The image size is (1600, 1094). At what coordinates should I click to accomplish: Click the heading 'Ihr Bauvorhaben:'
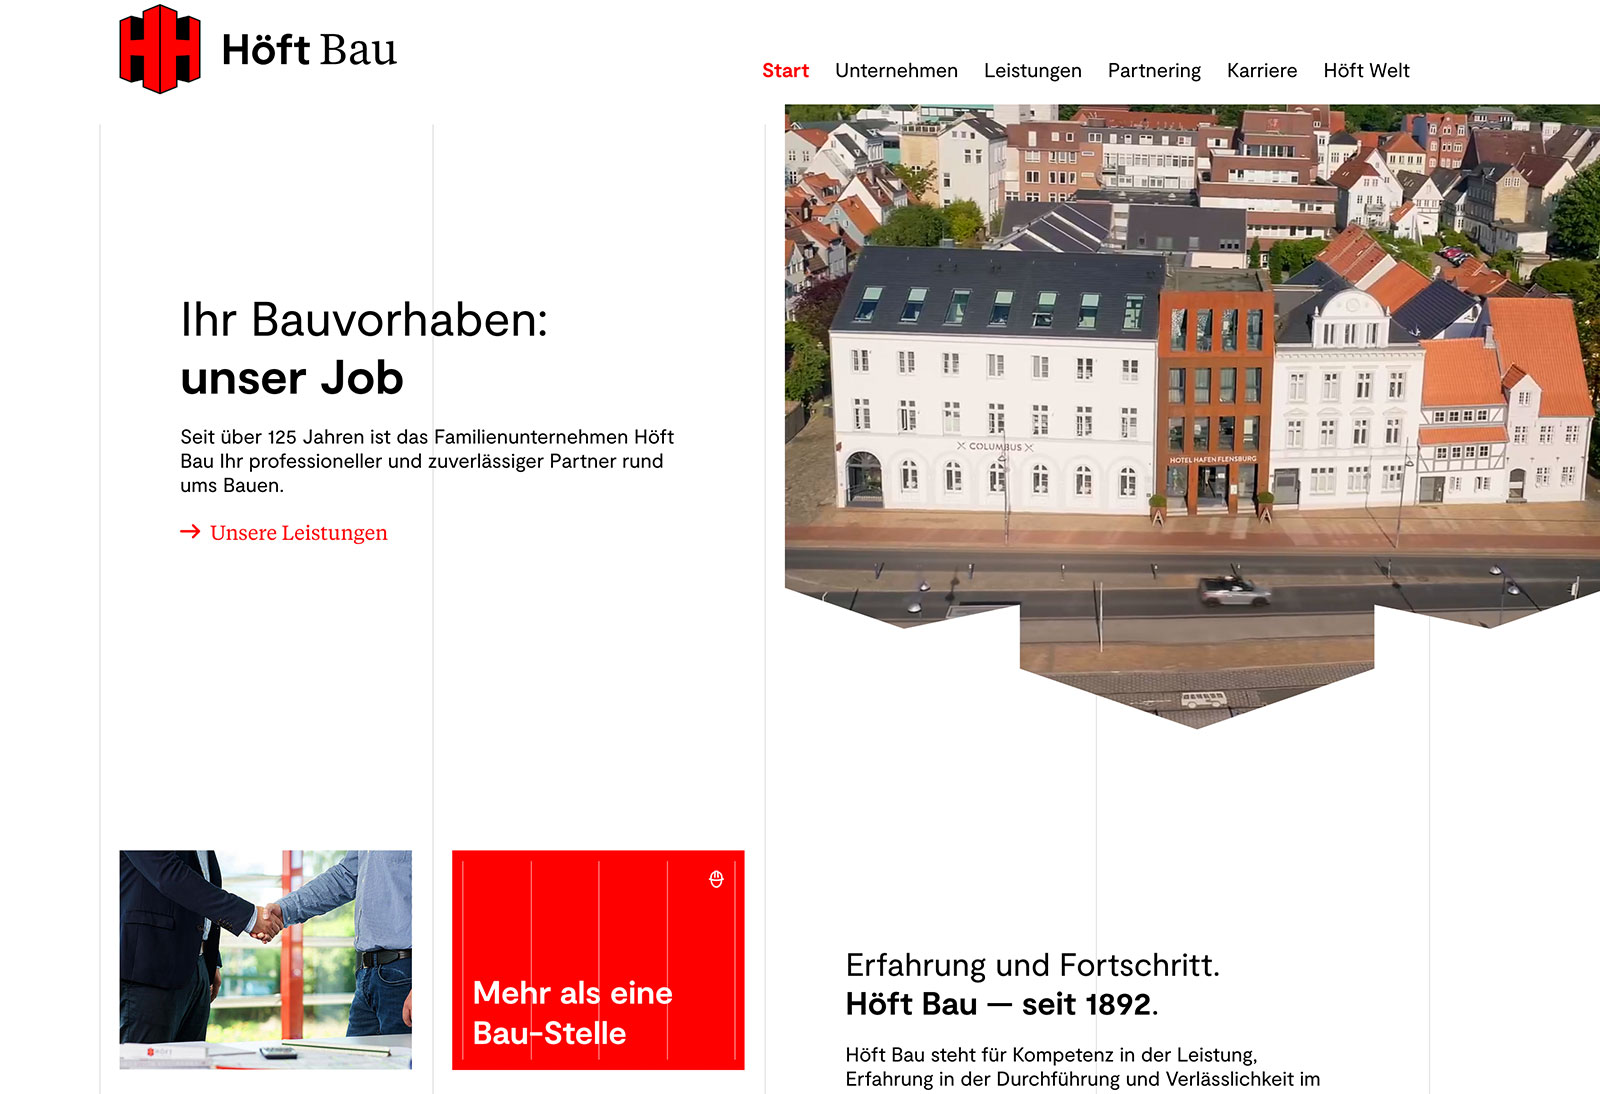364,320
